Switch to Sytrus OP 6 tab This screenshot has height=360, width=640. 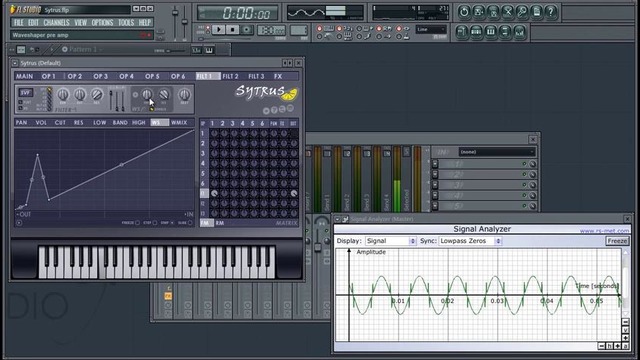[x=178, y=76]
